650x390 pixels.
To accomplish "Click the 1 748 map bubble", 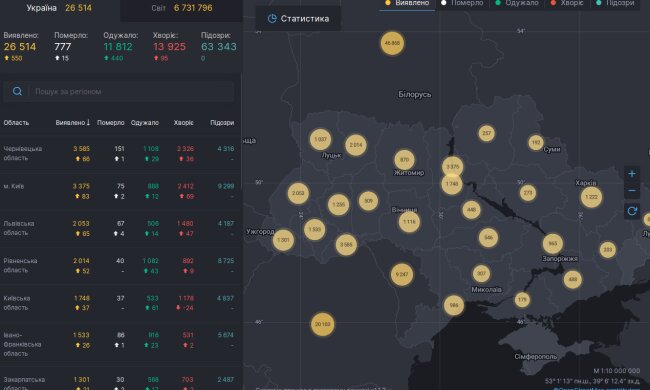I will (x=452, y=184).
